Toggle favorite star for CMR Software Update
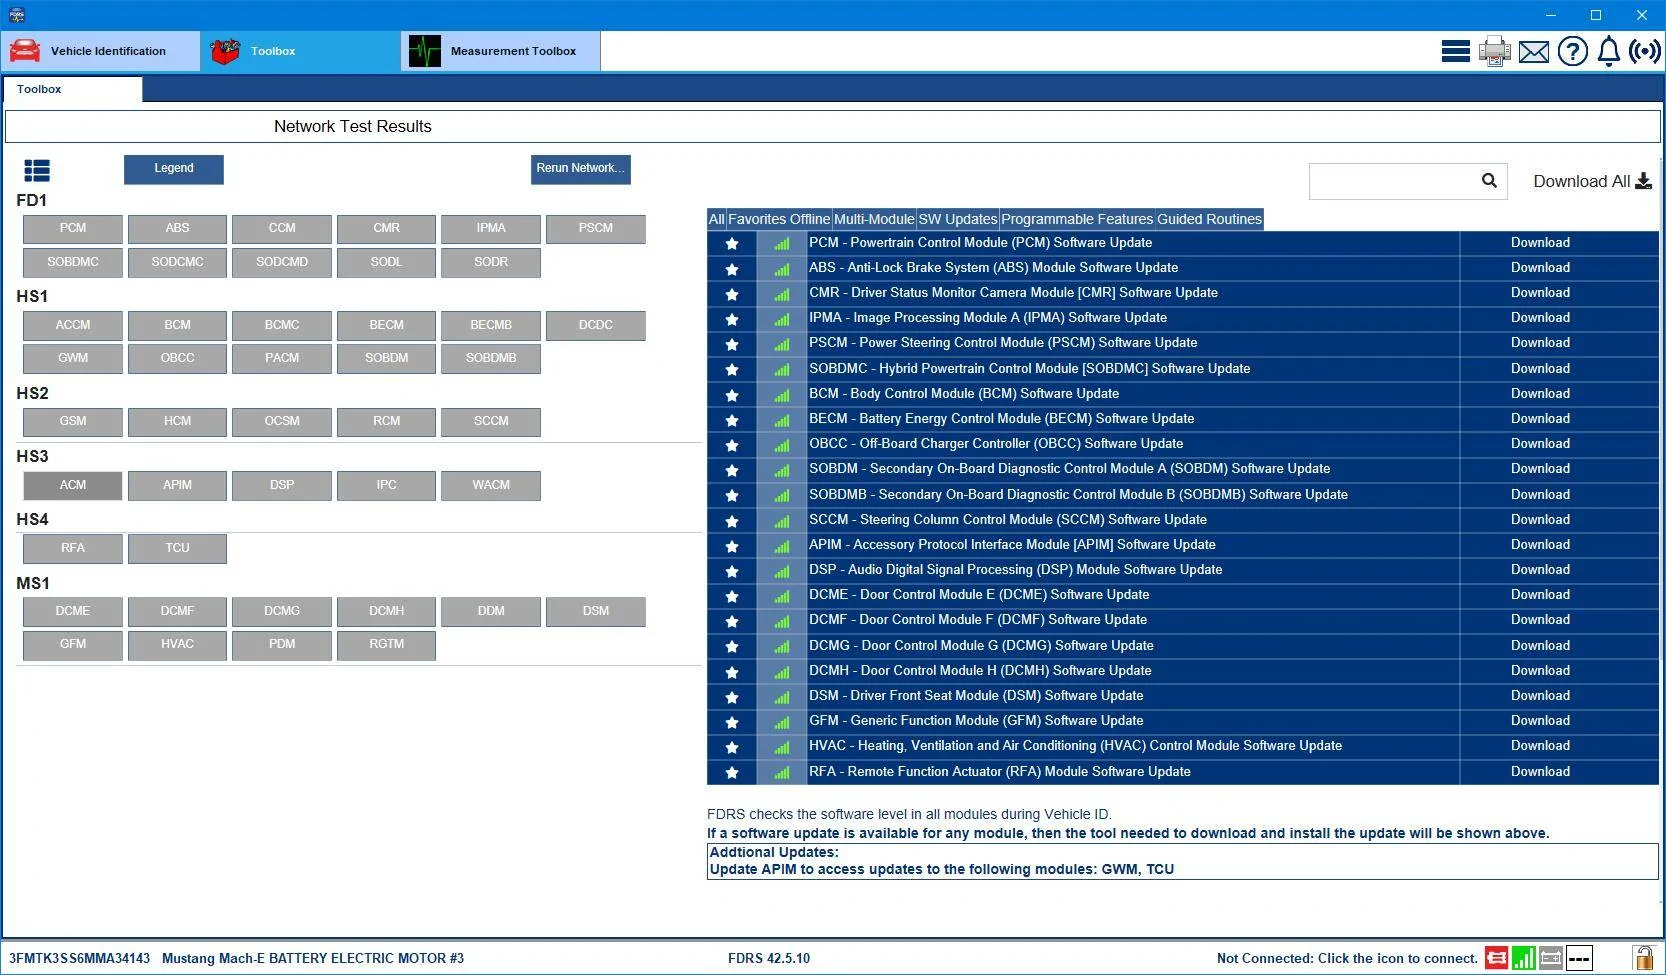Image resolution: width=1666 pixels, height=975 pixels. (732, 294)
